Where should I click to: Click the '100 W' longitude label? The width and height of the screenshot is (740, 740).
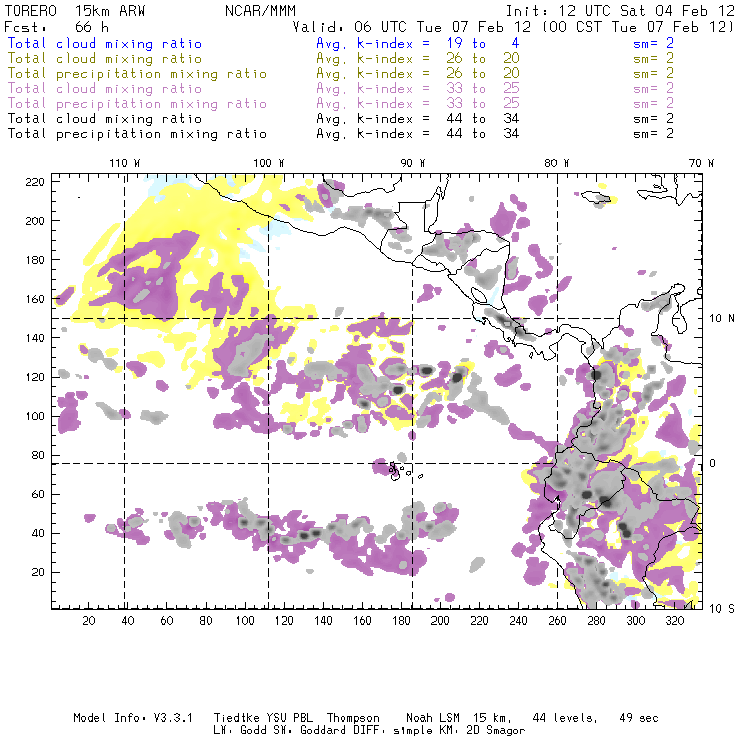click(269, 163)
